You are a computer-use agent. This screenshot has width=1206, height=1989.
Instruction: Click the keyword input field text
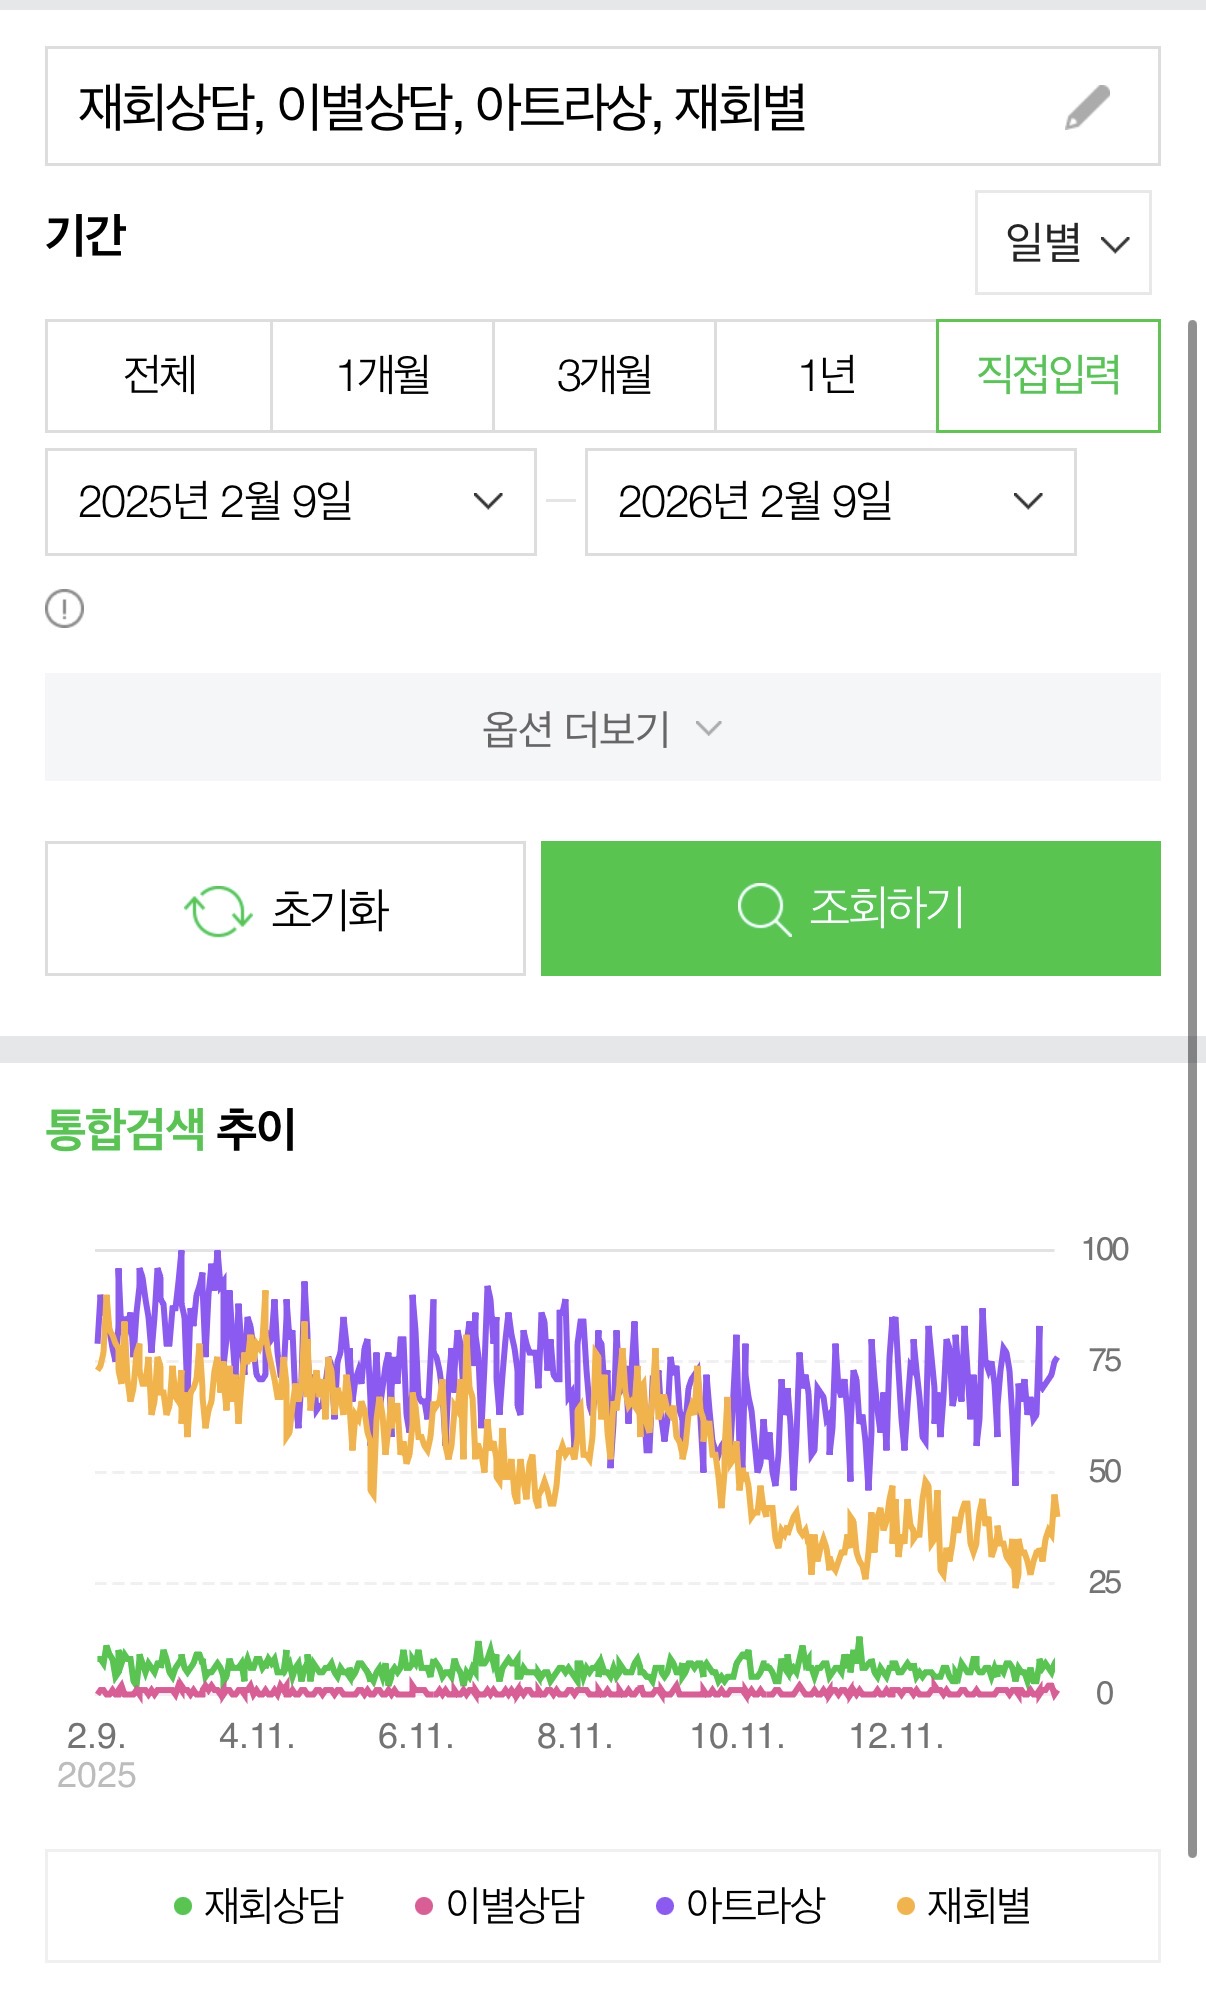coord(442,107)
